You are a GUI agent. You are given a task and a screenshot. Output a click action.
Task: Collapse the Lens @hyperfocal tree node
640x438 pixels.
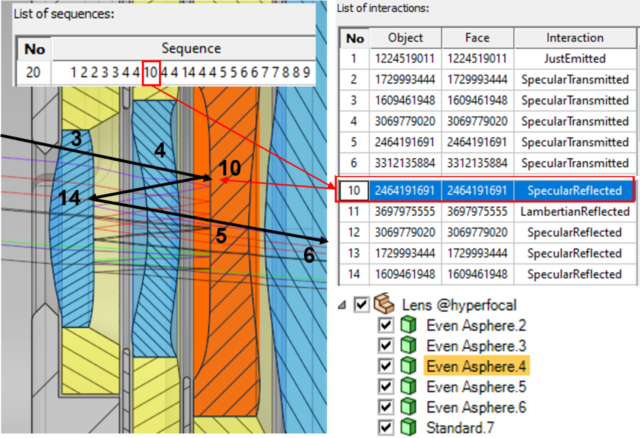(x=345, y=304)
